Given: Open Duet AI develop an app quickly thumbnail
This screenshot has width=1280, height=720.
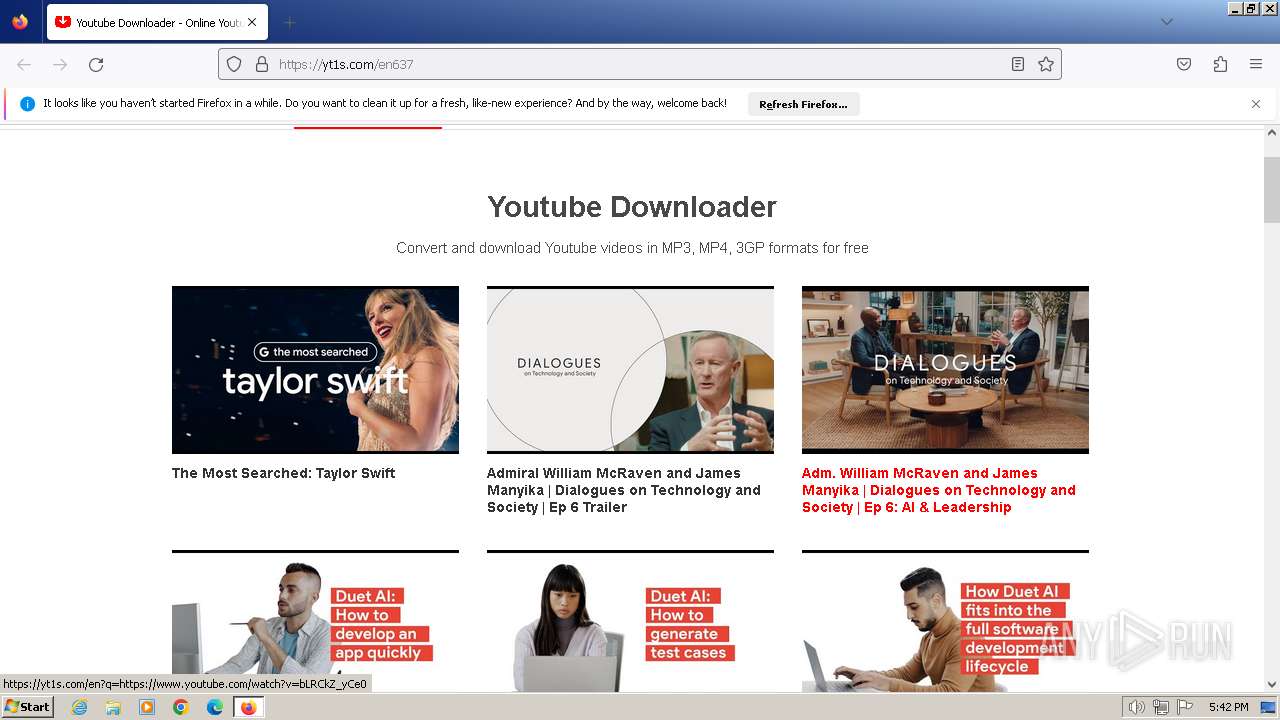Looking at the screenshot, I should click(x=315, y=621).
